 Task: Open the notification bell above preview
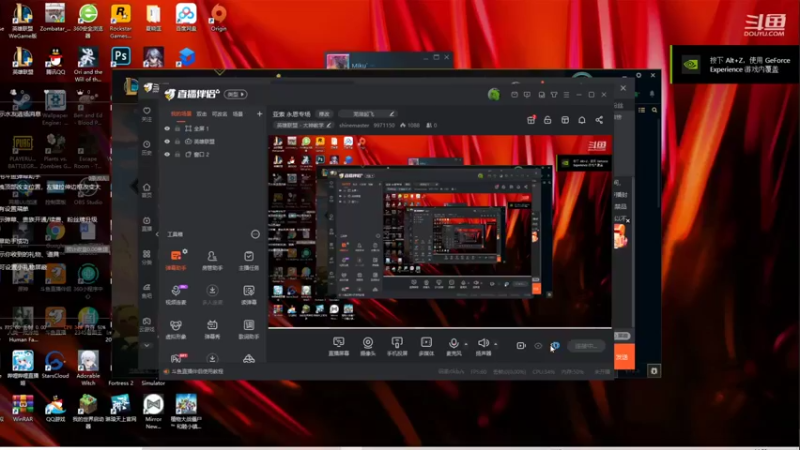582,120
